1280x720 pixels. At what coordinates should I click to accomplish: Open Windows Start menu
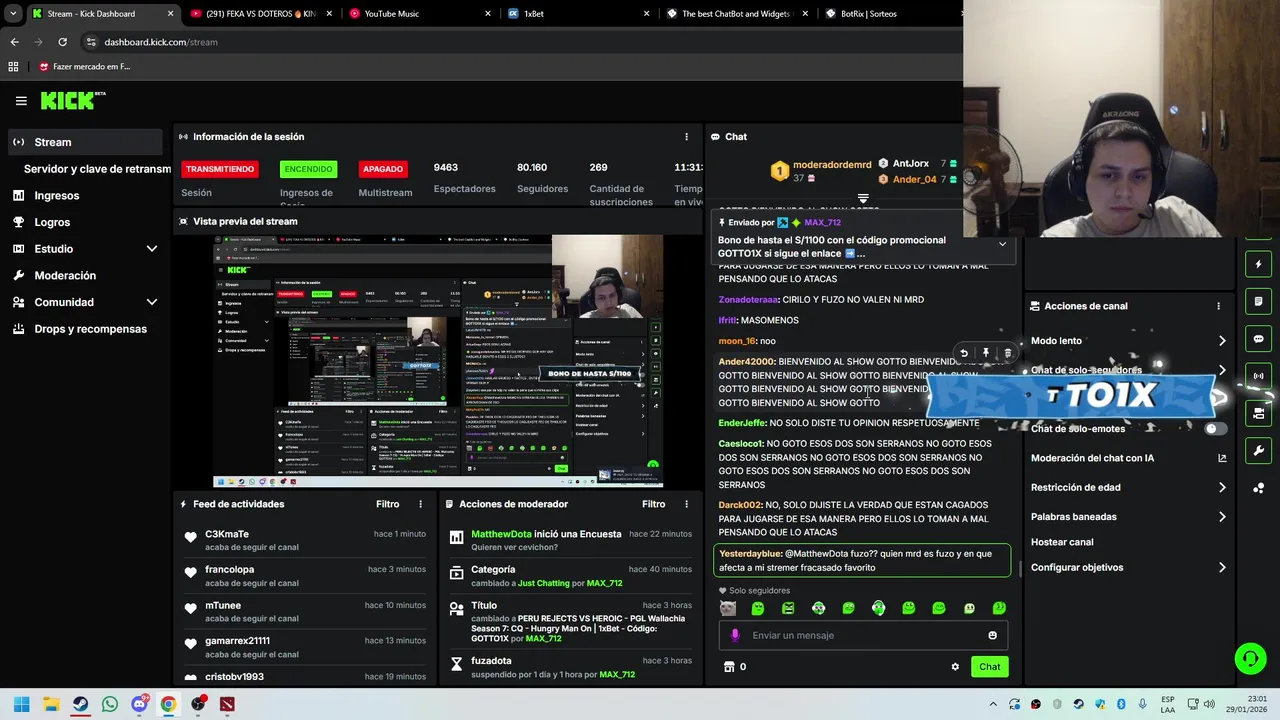click(x=22, y=704)
